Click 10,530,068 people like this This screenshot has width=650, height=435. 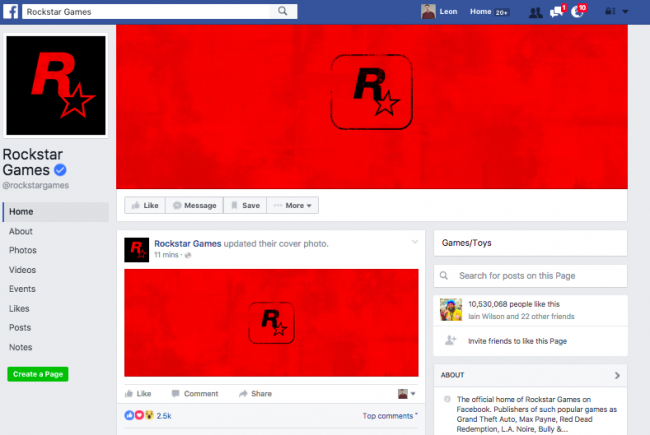(514, 304)
